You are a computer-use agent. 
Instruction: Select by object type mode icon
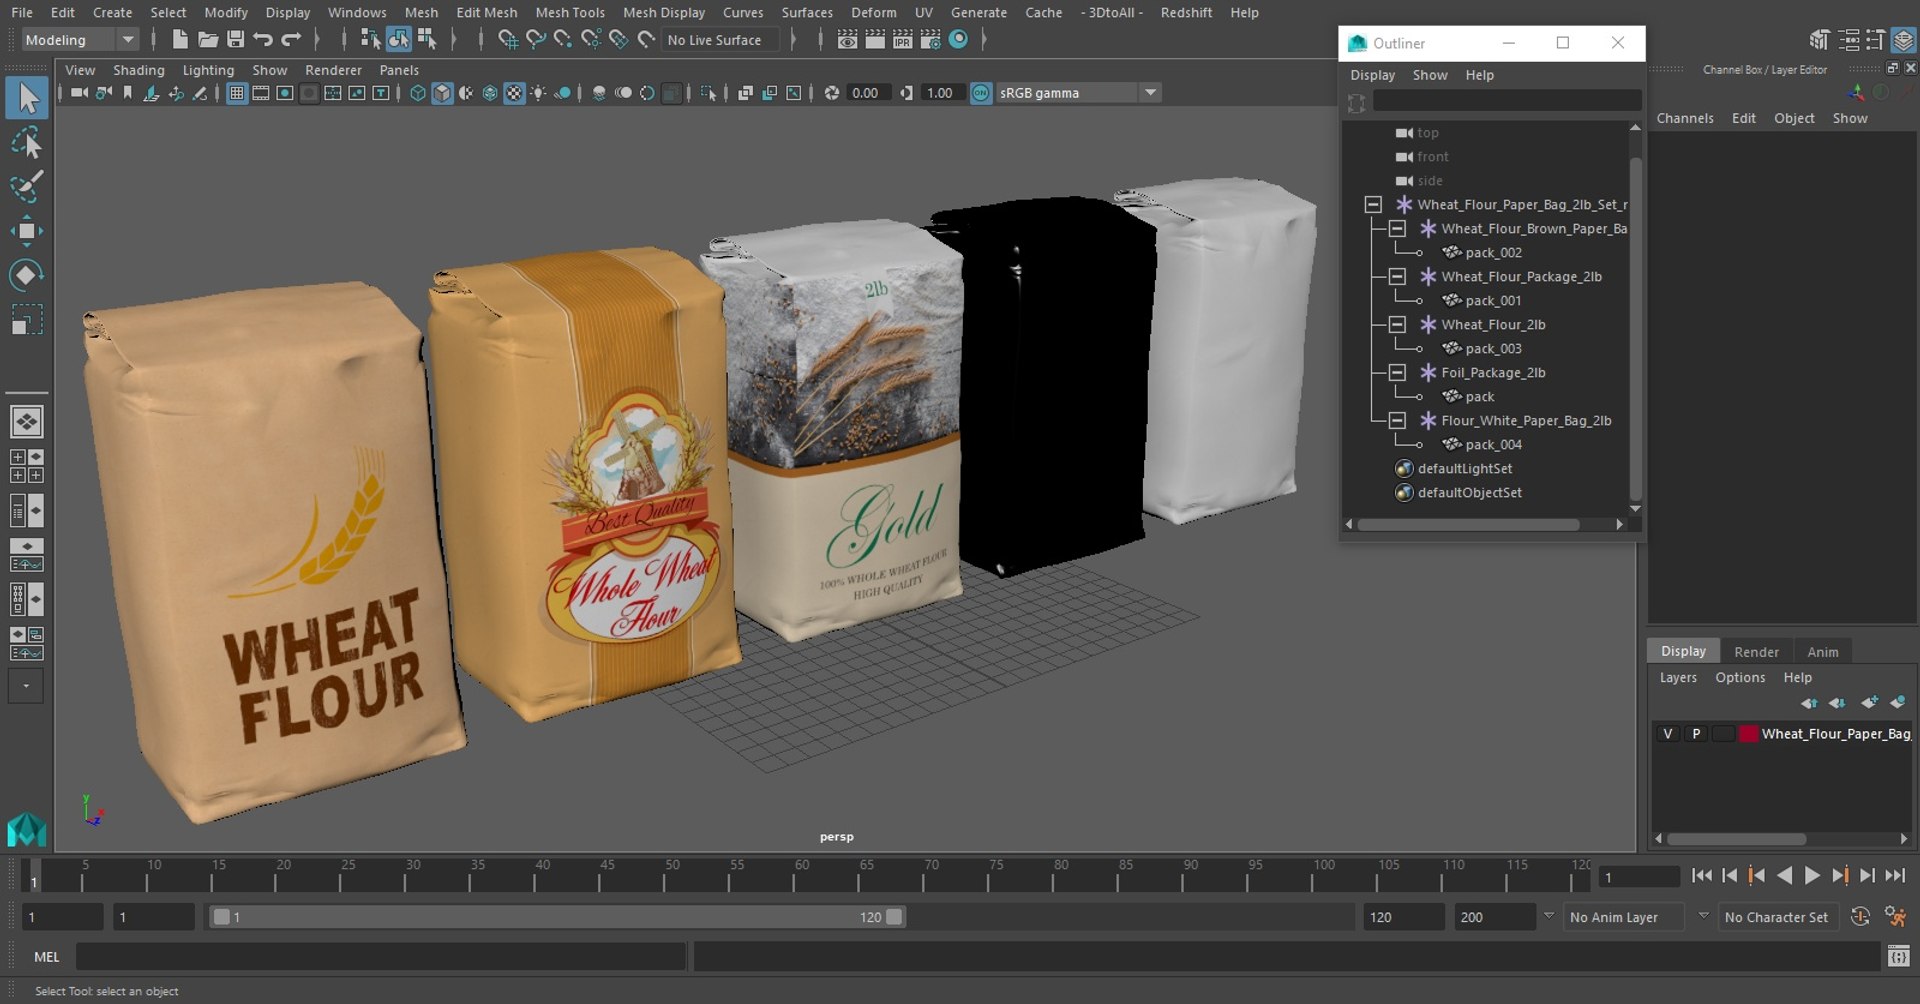pos(398,39)
